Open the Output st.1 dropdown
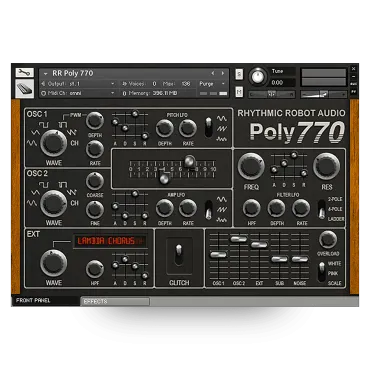The width and height of the screenshot is (370, 370). pos(79,84)
